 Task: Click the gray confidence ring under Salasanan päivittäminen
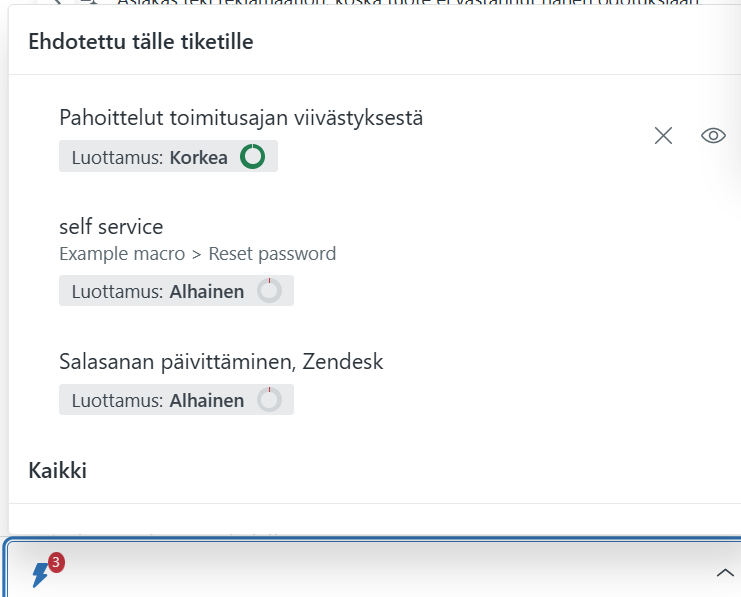point(269,401)
